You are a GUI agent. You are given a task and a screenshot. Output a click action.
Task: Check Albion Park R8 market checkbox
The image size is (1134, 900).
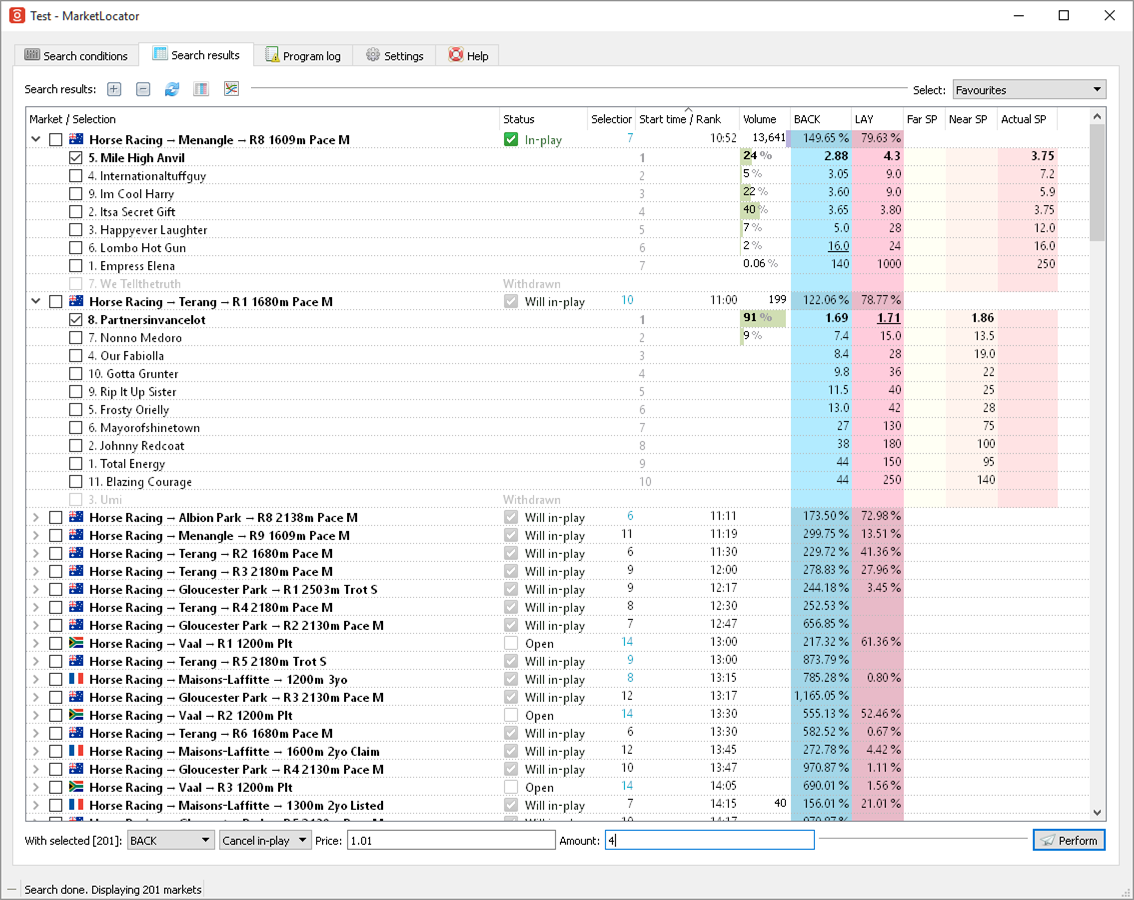coord(56,517)
